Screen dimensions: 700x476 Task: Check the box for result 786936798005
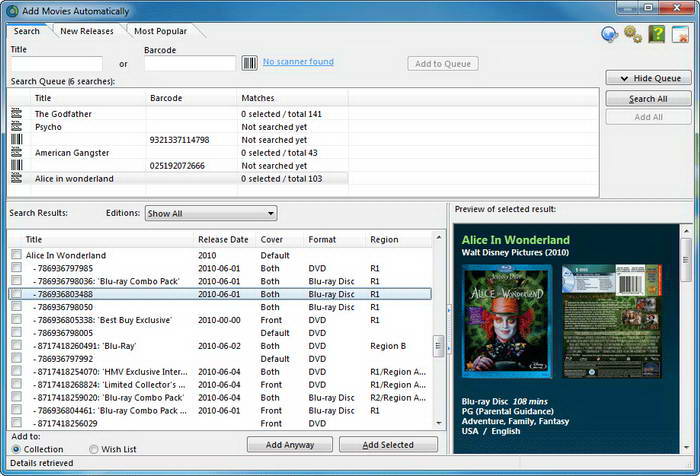pyautogui.click(x=17, y=332)
